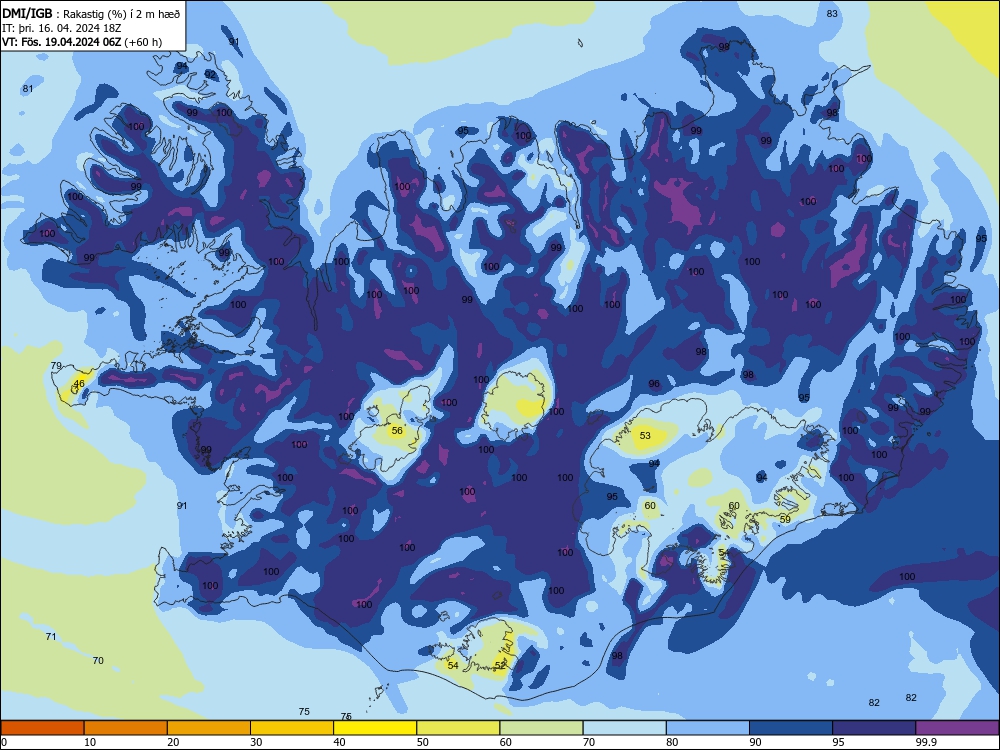The height and width of the screenshot is (750, 1000).
Task: Click the 70 value on the southwest sea
Action: point(98,661)
